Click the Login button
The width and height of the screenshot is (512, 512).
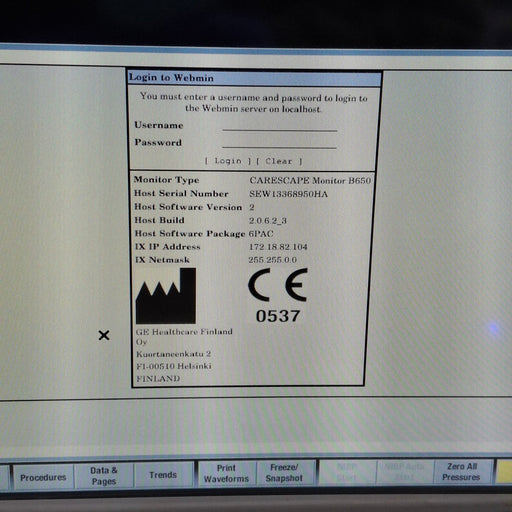click(x=228, y=161)
